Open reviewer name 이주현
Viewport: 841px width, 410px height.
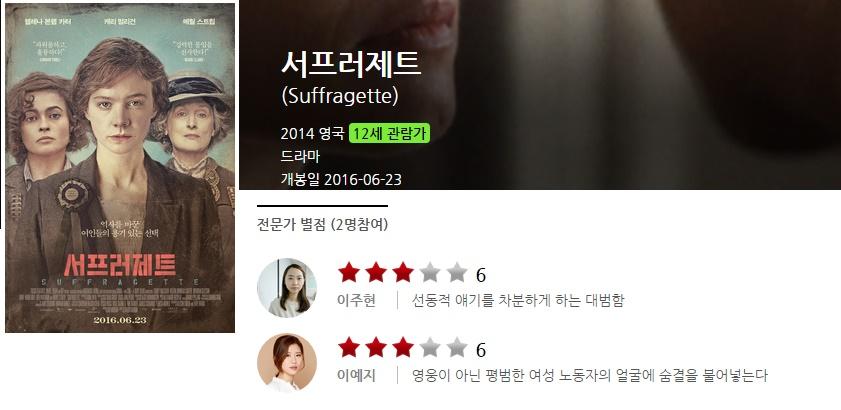(x=356, y=301)
